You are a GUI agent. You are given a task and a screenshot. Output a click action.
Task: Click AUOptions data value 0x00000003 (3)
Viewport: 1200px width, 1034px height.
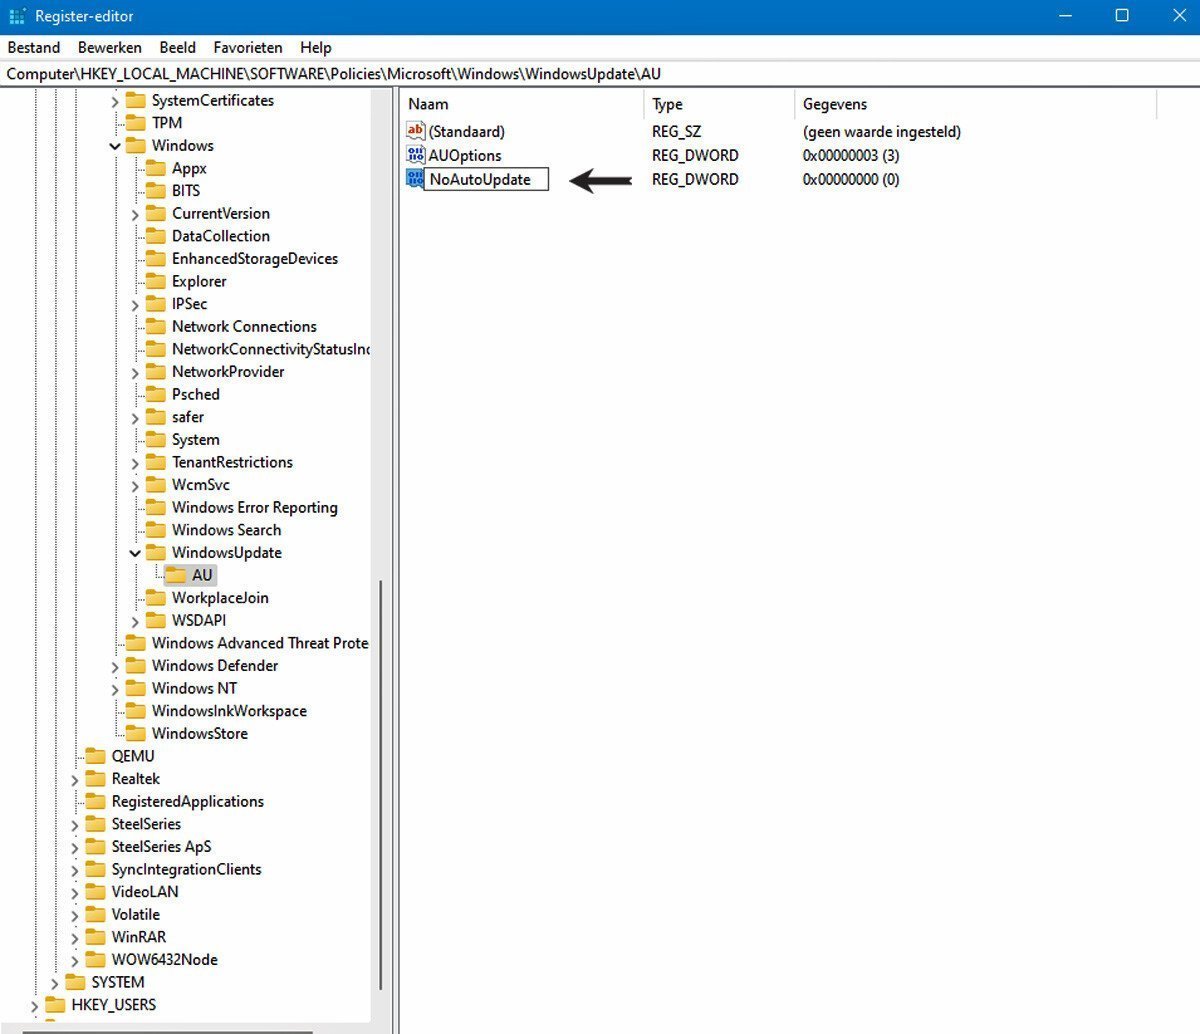coord(851,155)
